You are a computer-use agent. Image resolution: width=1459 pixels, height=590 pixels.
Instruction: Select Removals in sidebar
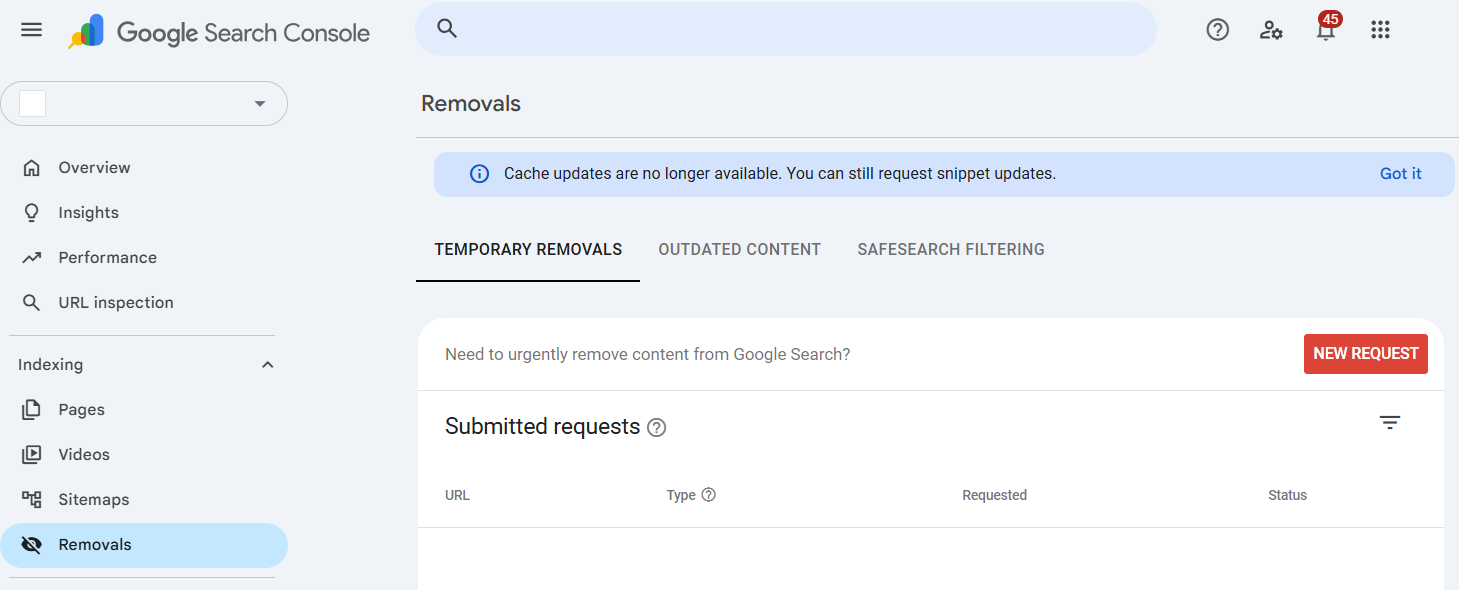click(x=144, y=545)
